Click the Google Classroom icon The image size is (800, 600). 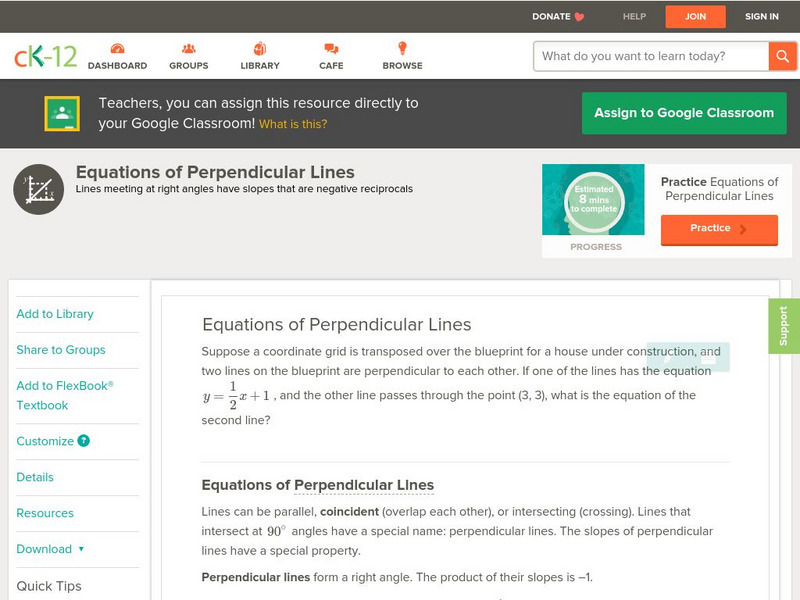point(62,114)
